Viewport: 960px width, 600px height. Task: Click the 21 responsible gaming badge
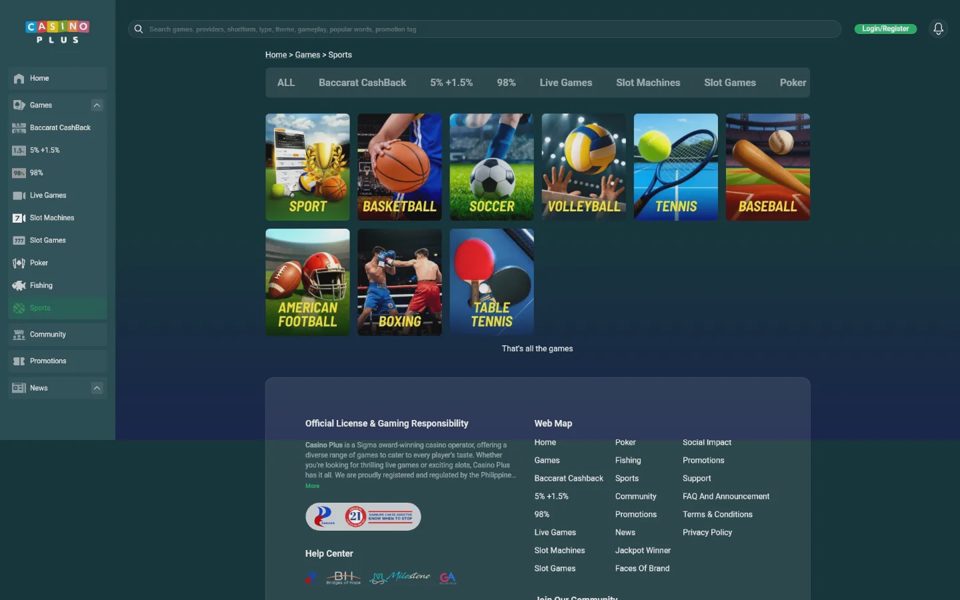[380, 517]
